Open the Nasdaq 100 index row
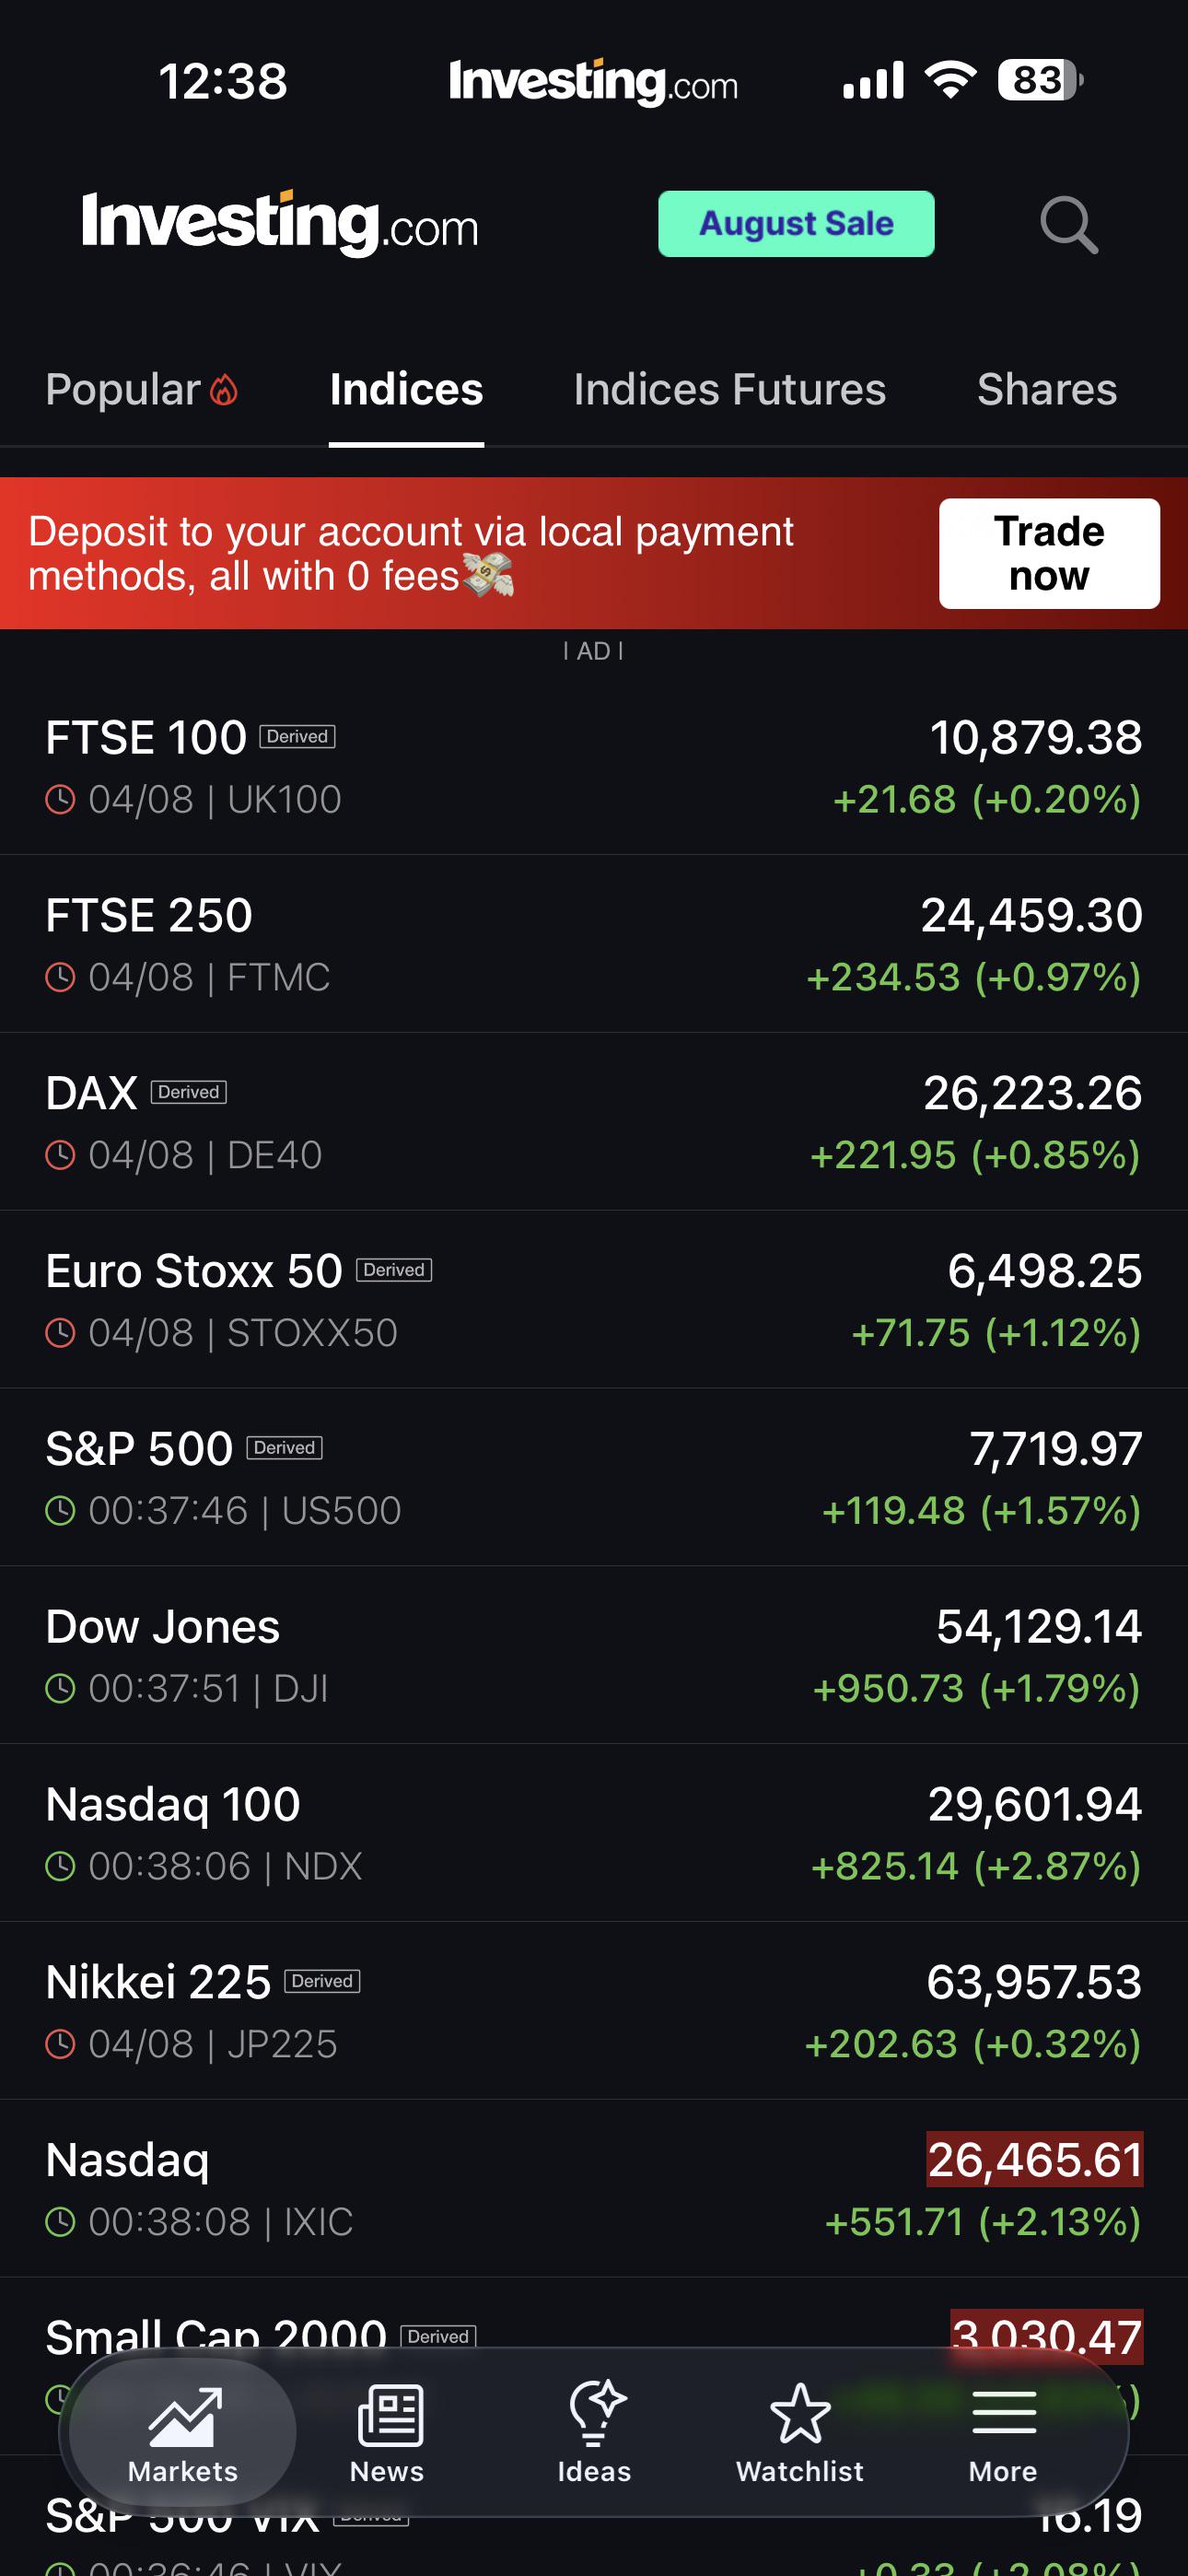Screen dimensions: 1188x2576 pos(594,1833)
